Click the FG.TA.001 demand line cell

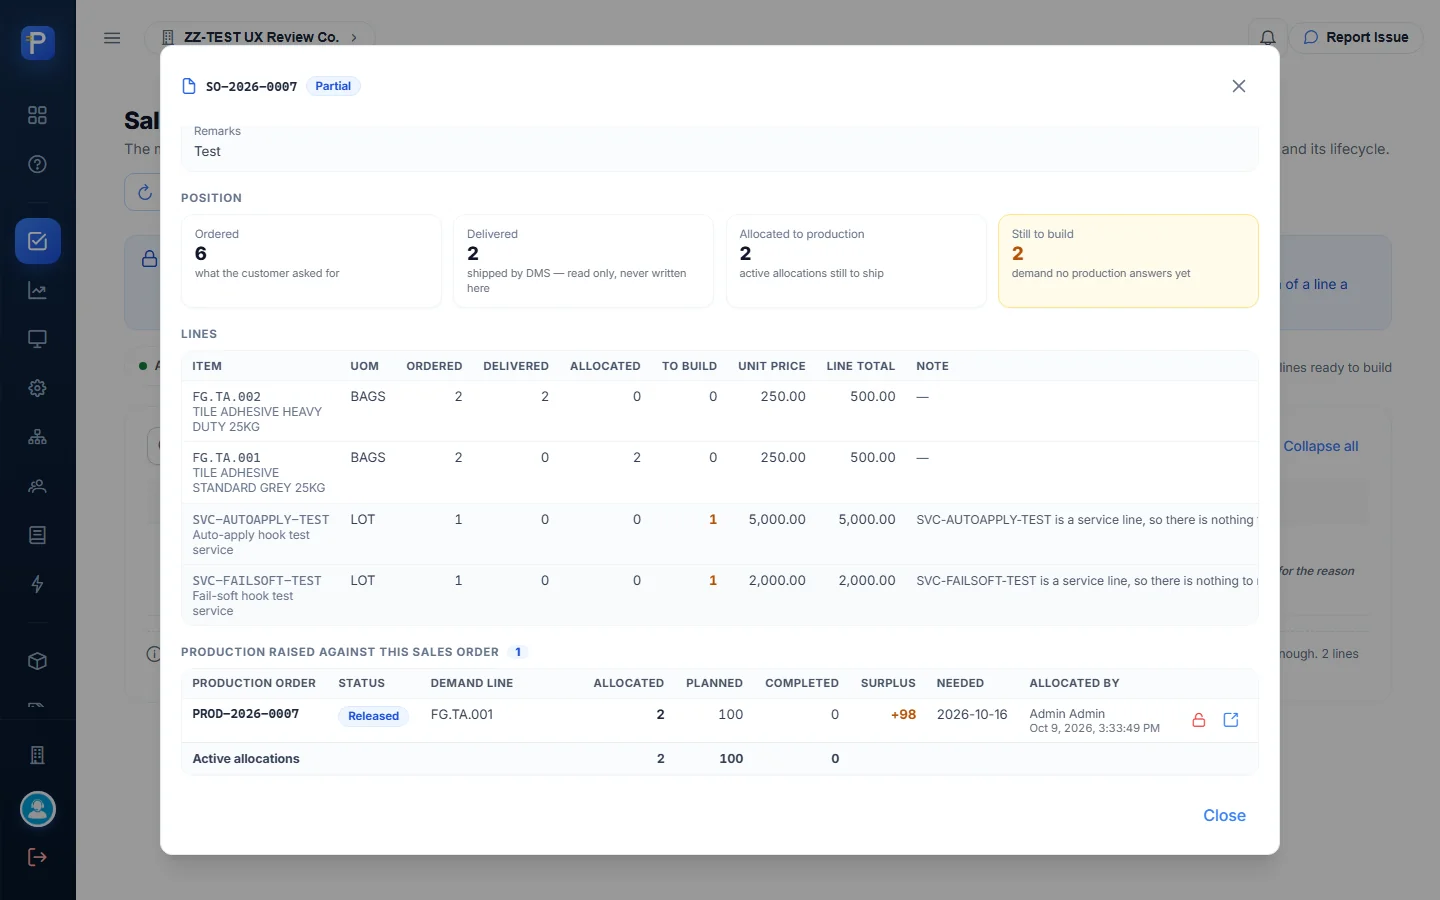tap(462, 714)
